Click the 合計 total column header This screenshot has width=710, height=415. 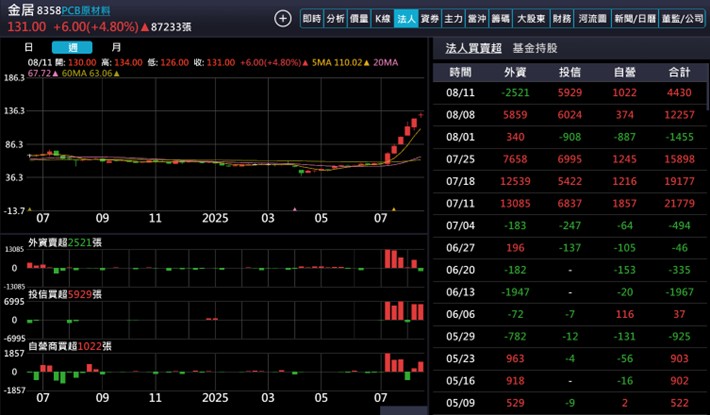click(679, 73)
